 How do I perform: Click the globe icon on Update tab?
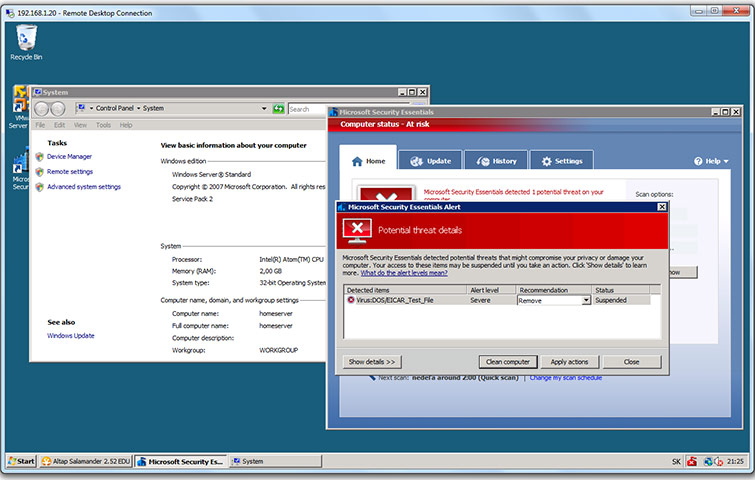pyautogui.click(x=416, y=161)
